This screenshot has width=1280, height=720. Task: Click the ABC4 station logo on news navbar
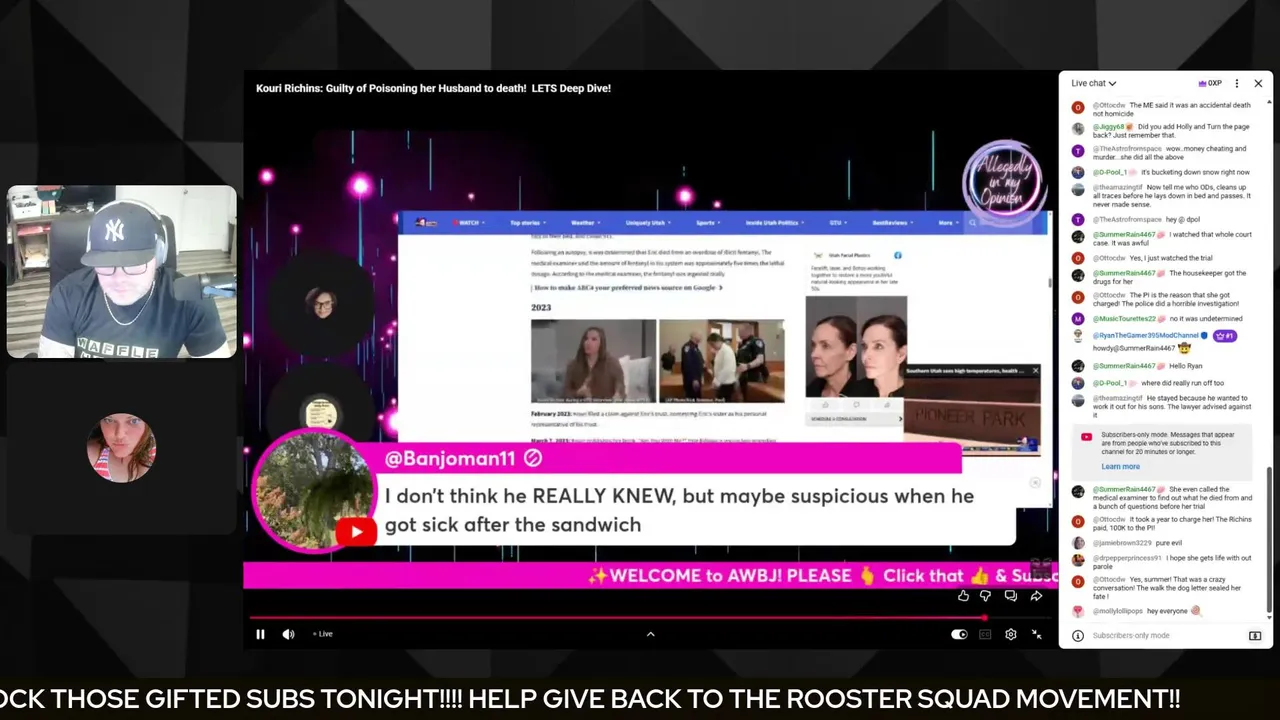click(x=426, y=223)
